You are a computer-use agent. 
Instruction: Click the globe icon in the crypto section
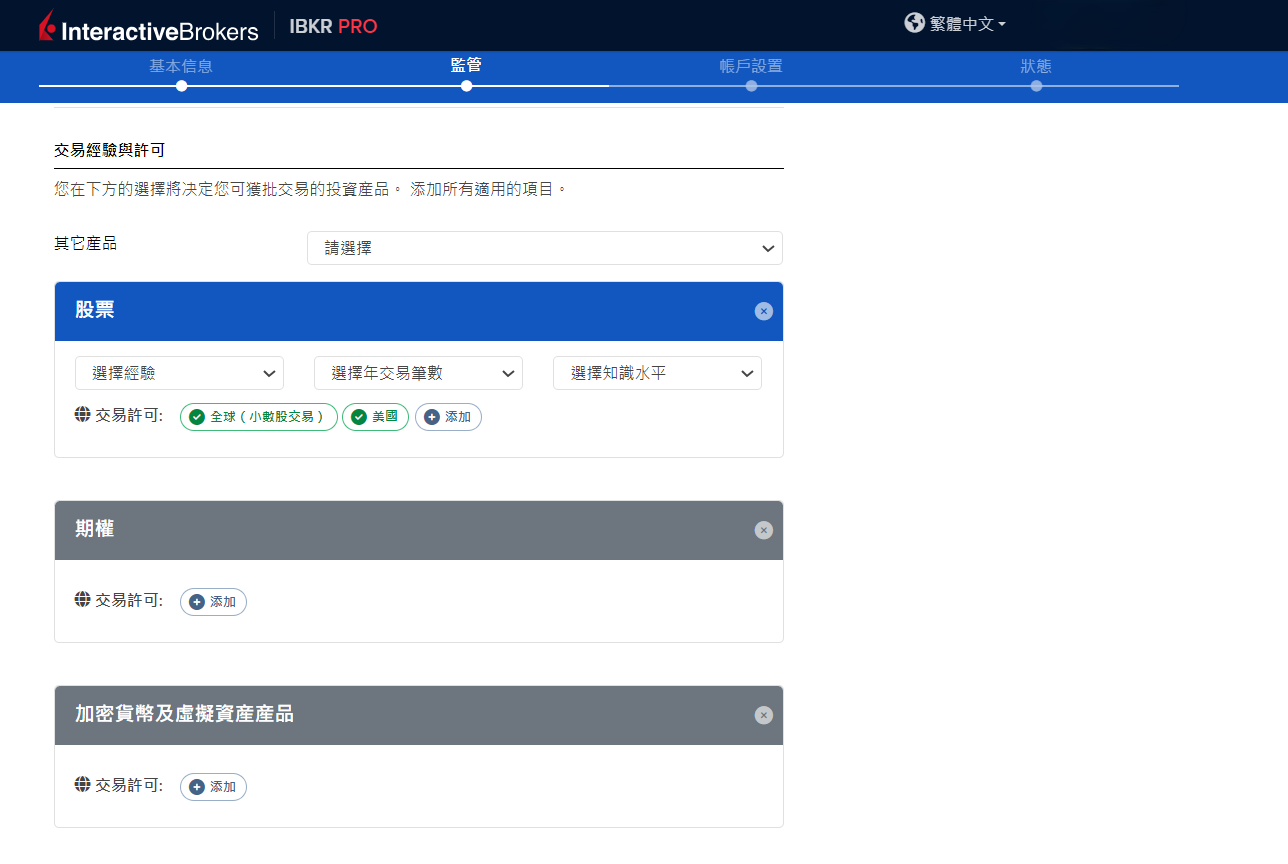pos(83,785)
